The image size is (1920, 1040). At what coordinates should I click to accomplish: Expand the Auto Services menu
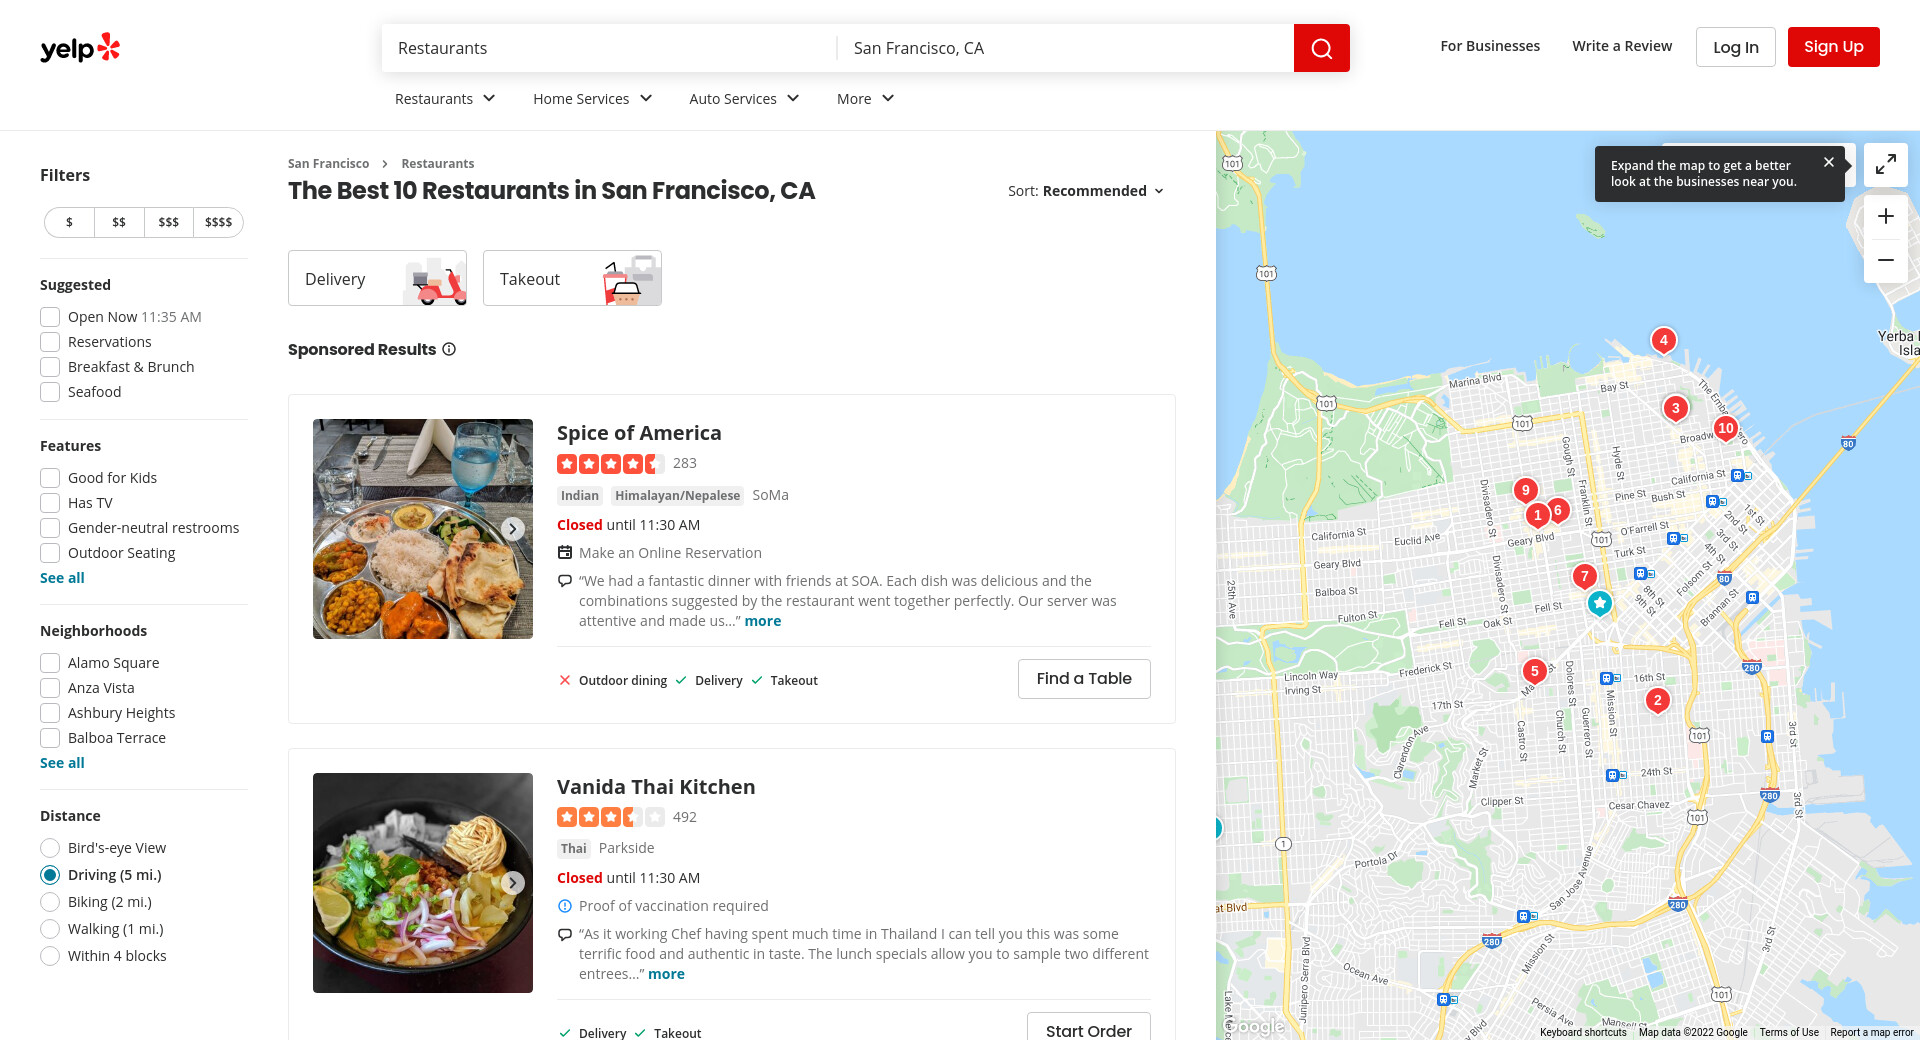pyautogui.click(x=744, y=98)
